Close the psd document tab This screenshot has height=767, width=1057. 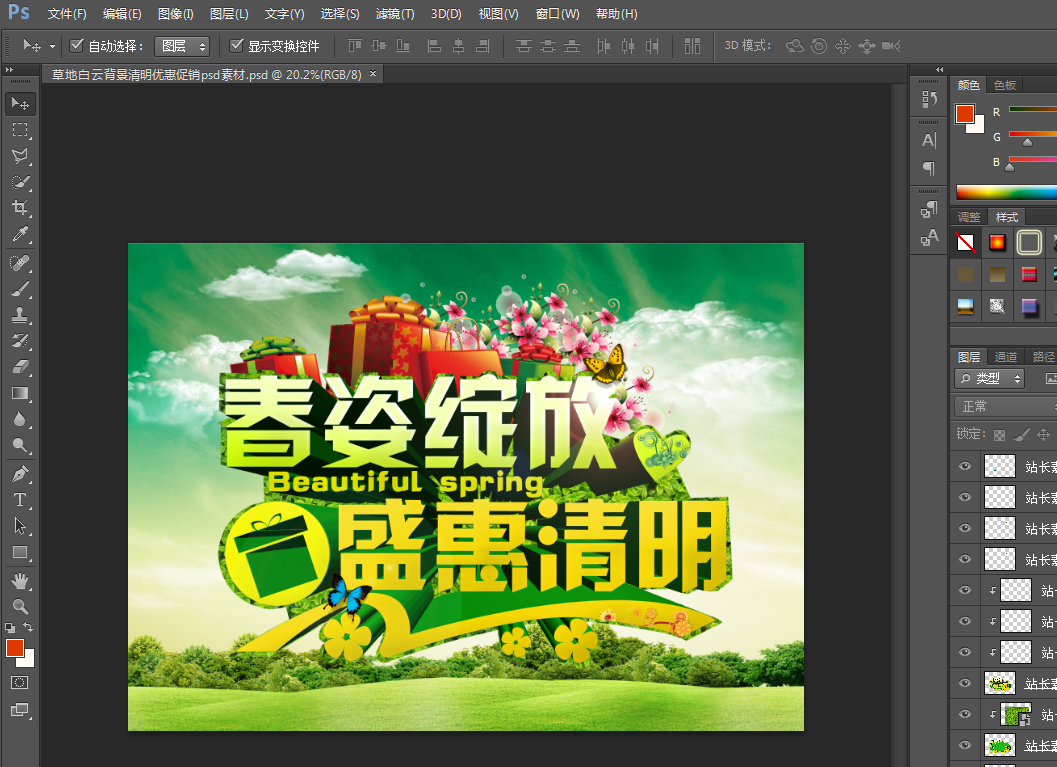tap(373, 73)
